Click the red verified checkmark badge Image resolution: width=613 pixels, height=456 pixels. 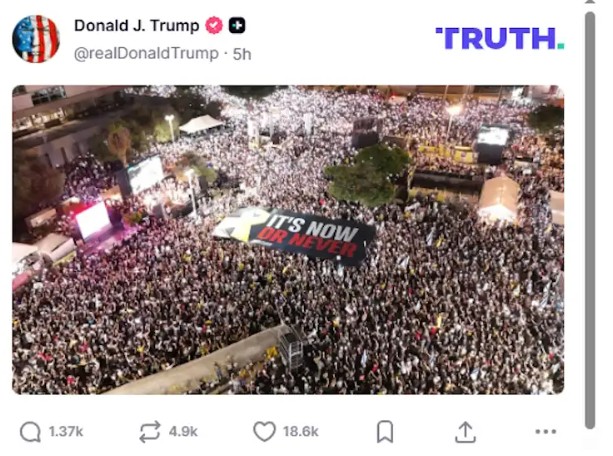pyautogui.click(x=214, y=26)
